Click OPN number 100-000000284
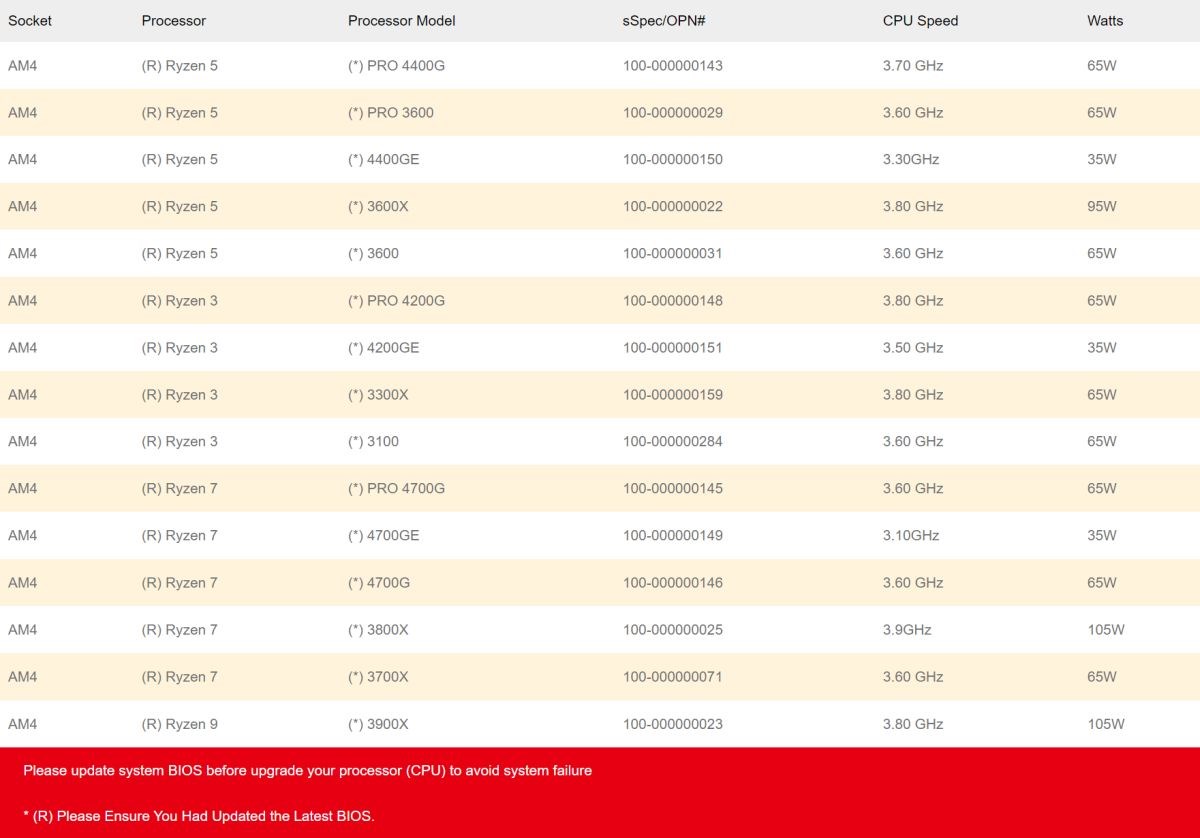 (673, 442)
